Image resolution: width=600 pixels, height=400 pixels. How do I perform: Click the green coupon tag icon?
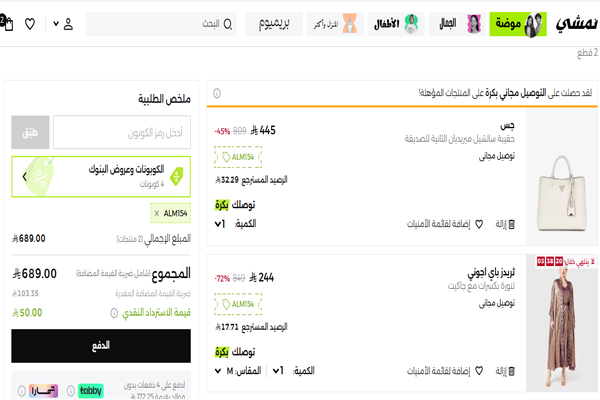[x=176, y=176]
